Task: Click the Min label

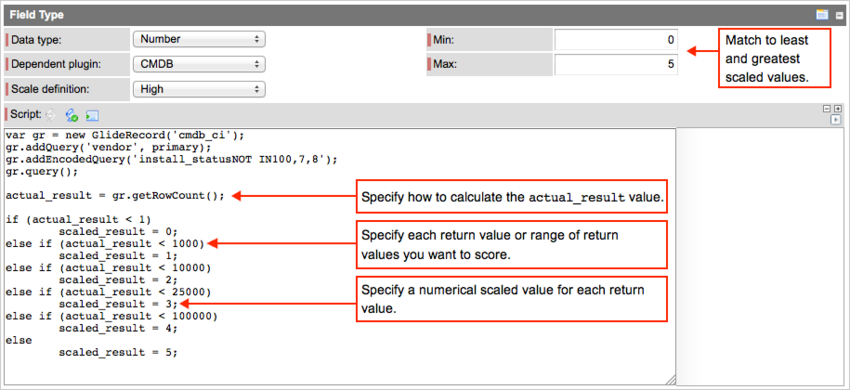Action: click(442, 40)
